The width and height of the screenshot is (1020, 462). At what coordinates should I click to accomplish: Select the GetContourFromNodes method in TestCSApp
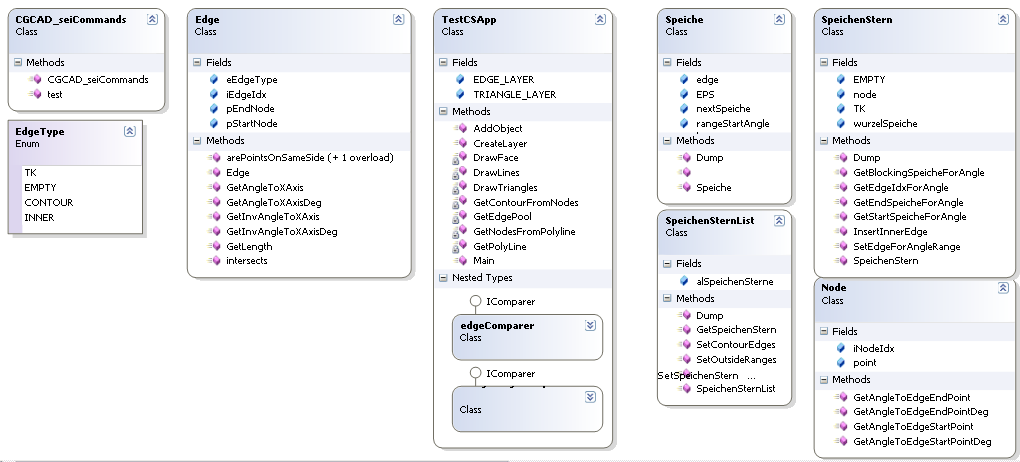click(525, 202)
